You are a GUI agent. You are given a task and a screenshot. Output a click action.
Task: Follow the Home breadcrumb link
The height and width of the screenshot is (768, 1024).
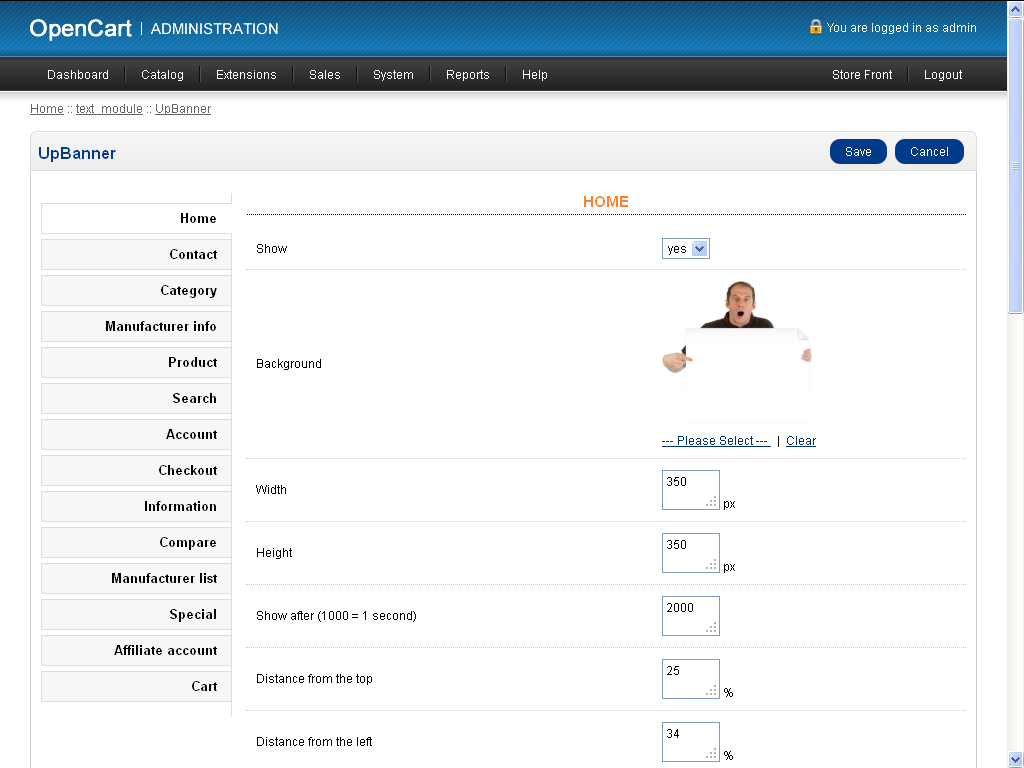coord(47,108)
